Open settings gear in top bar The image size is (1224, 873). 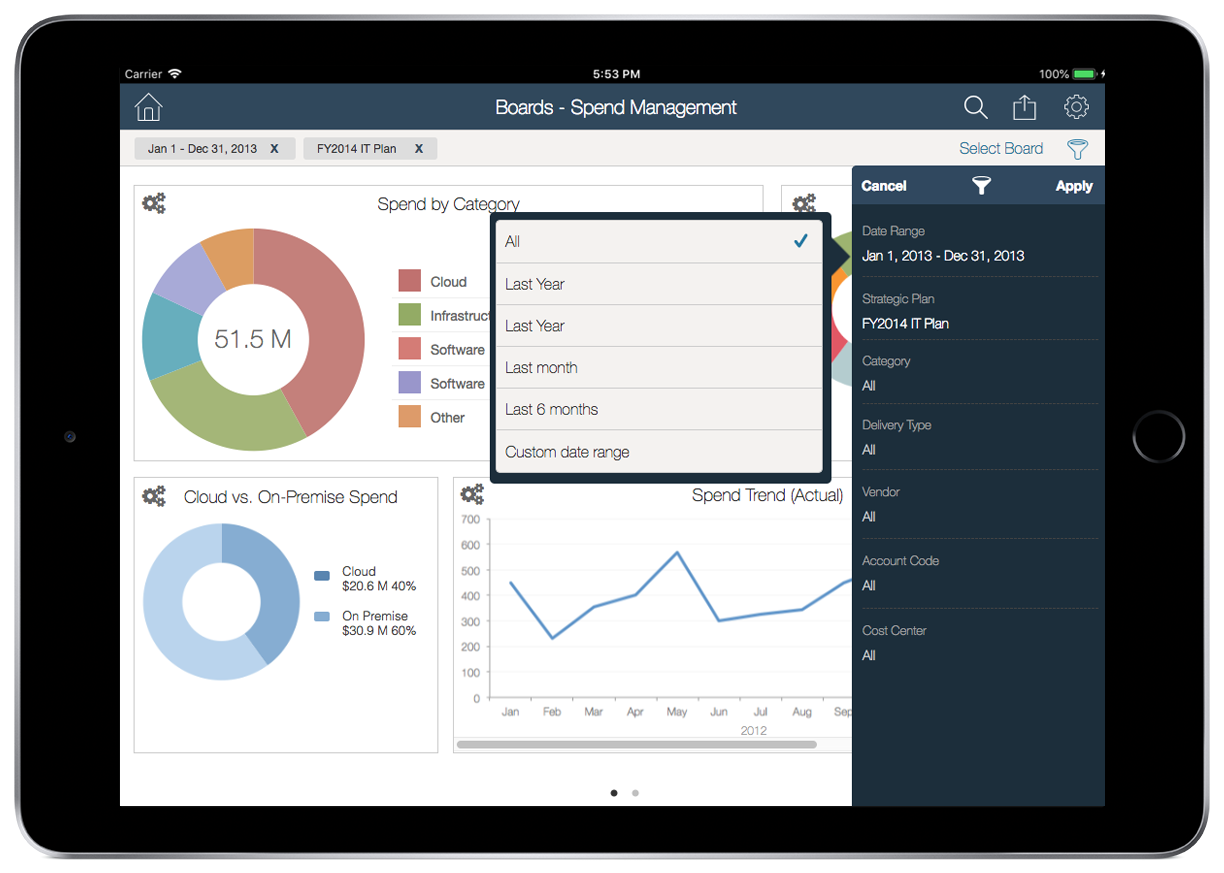pyautogui.click(x=1076, y=107)
